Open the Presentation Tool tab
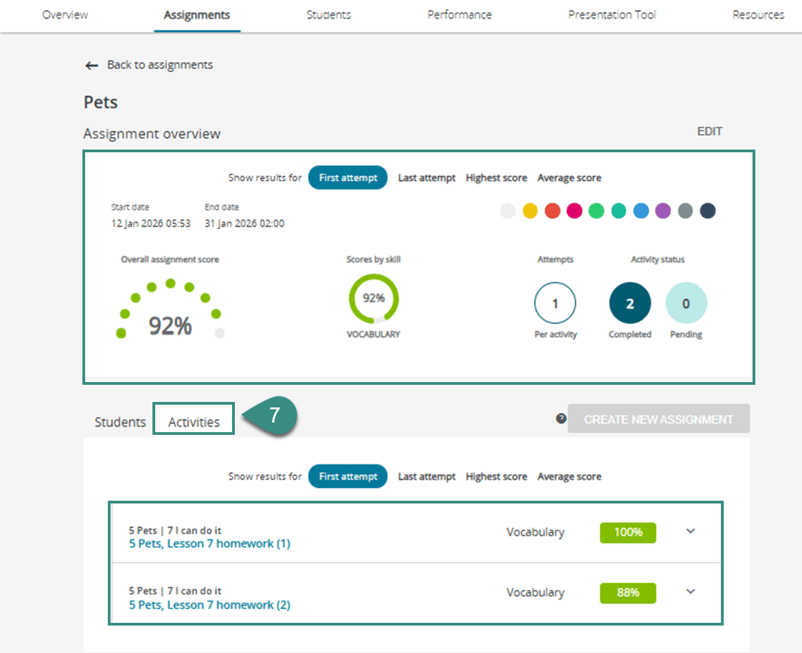802x653 pixels. point(612,15)
